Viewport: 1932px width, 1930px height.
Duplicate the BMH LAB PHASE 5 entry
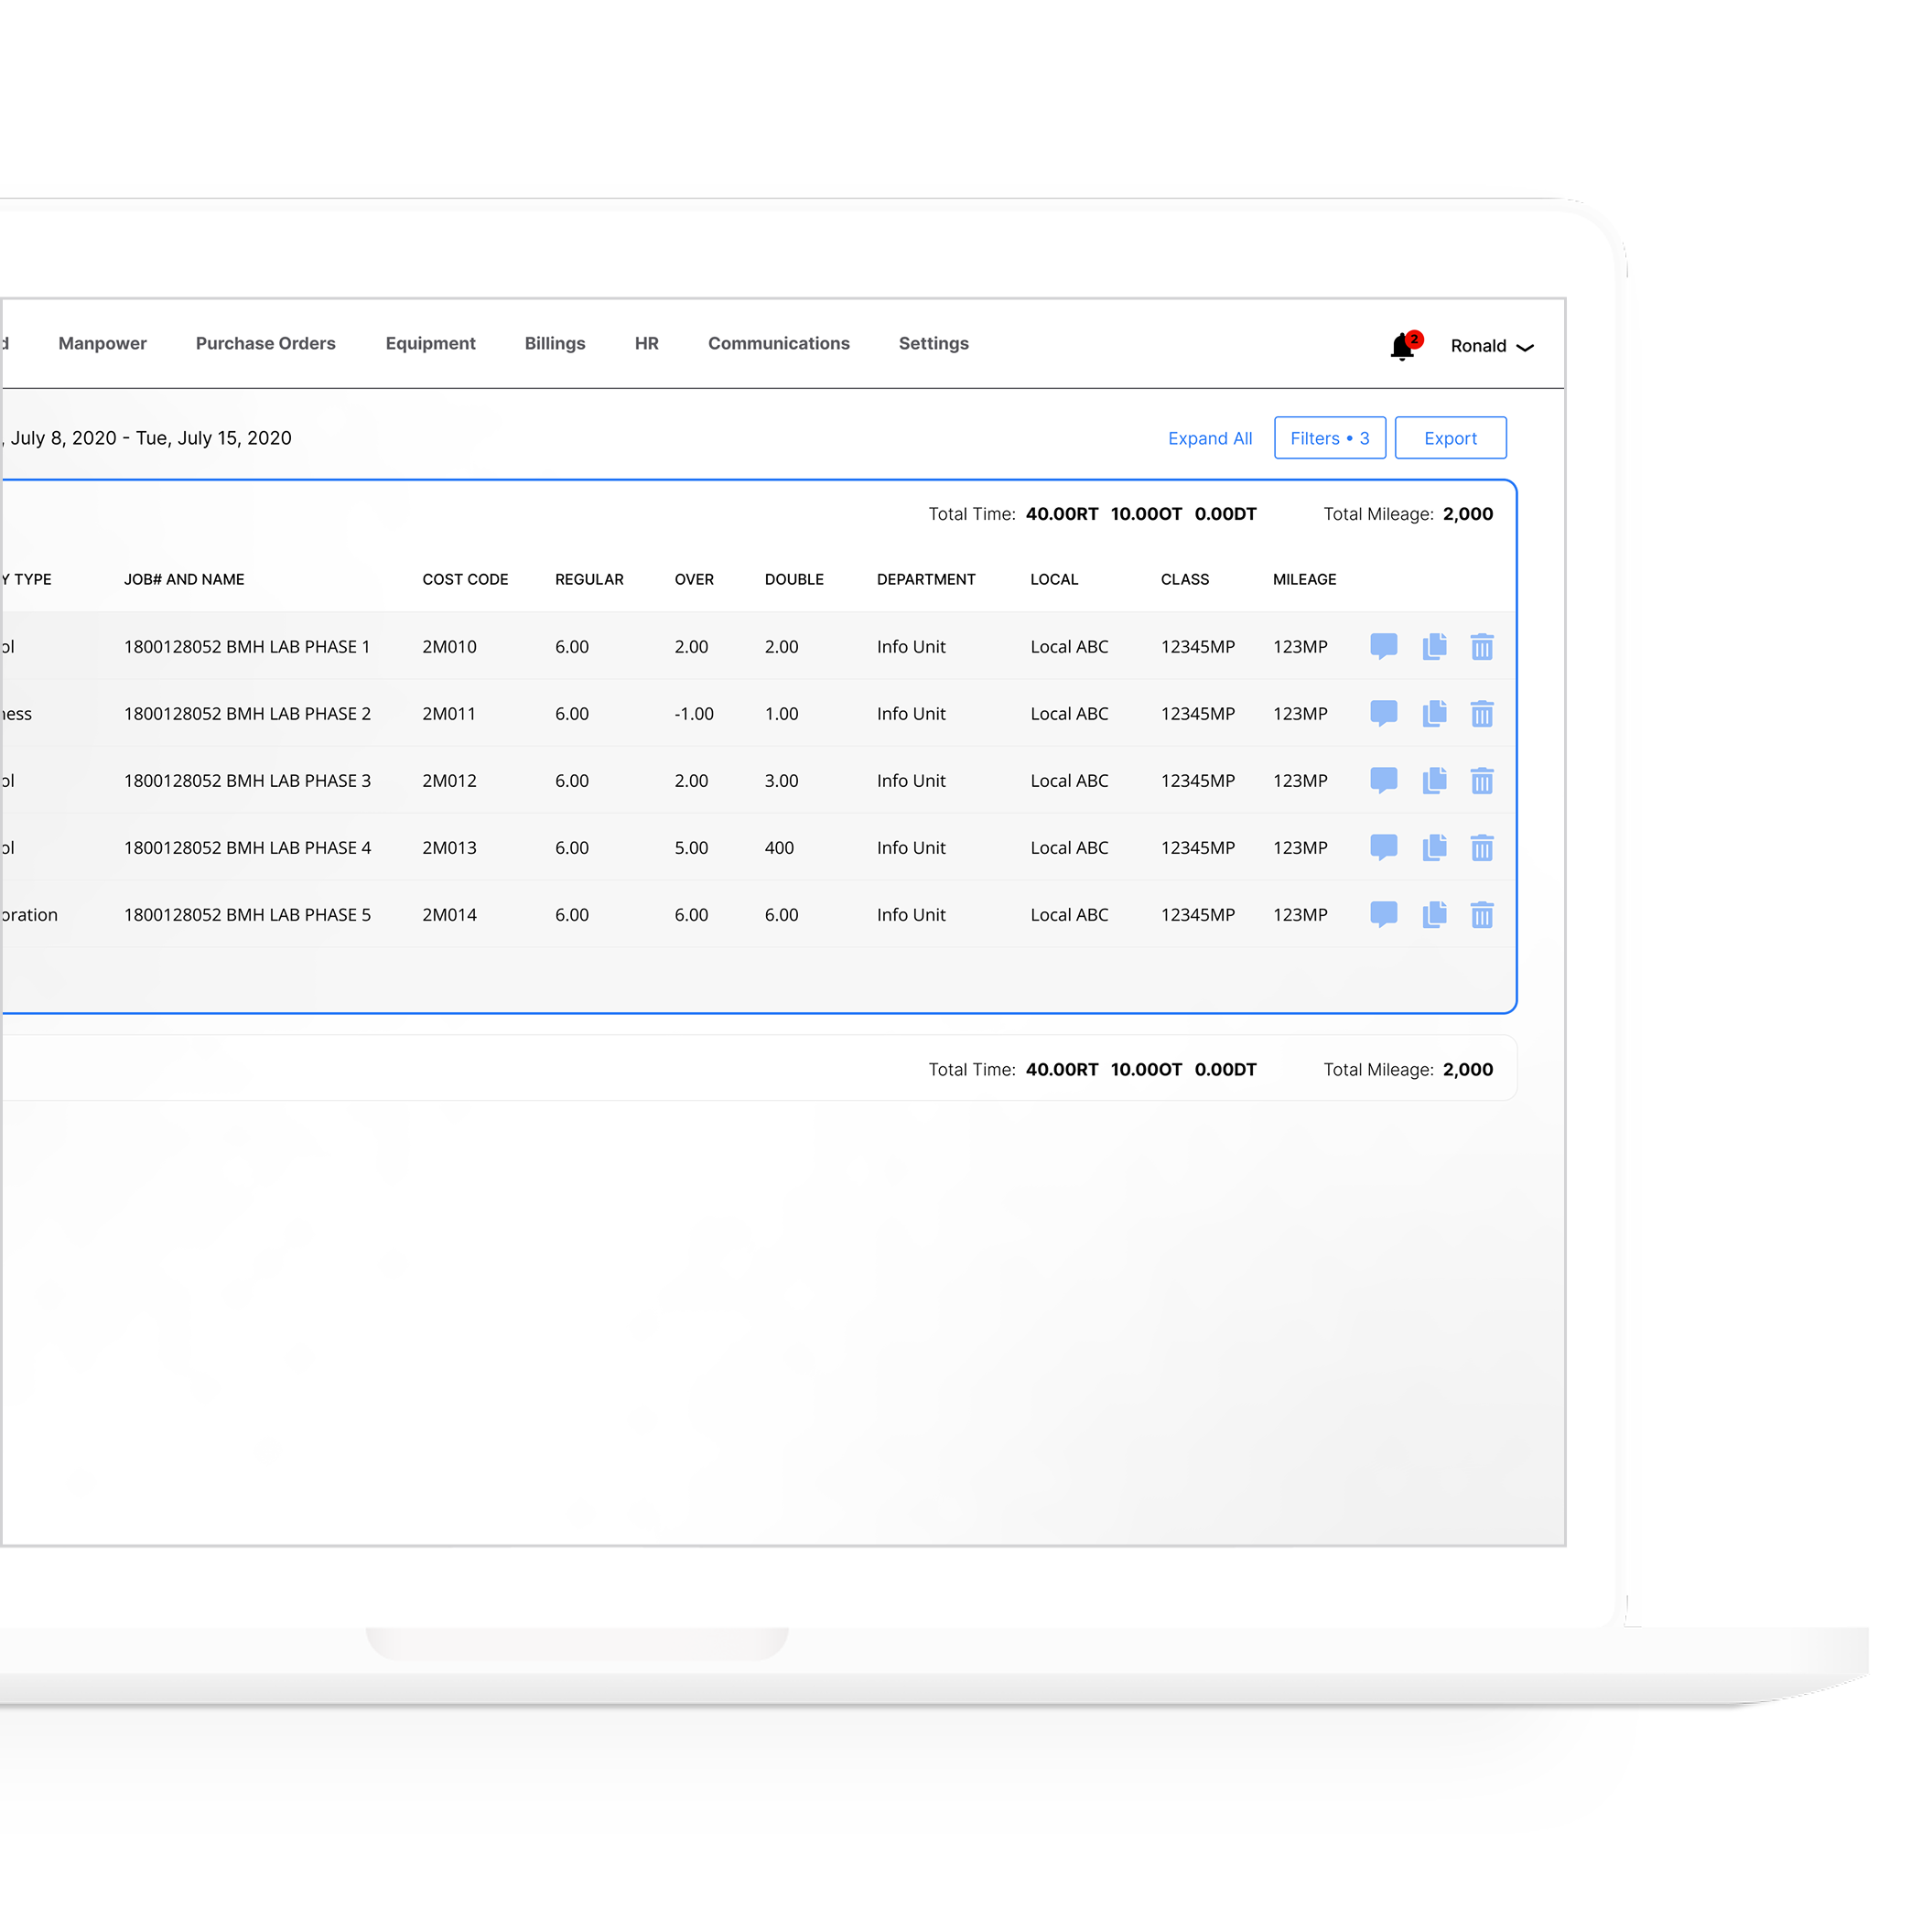click(x=1434, y=915)
